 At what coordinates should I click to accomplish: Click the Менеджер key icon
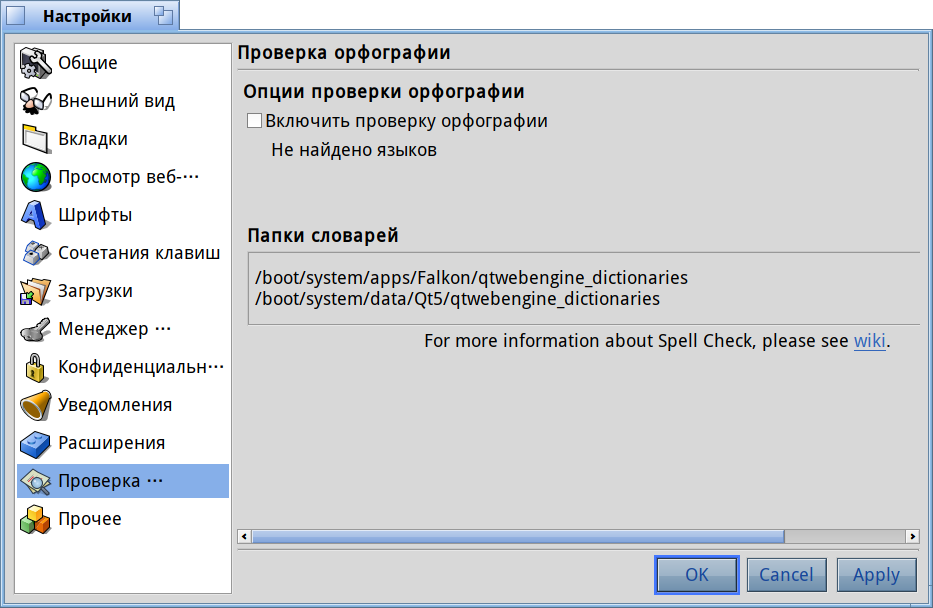(36, 330)
